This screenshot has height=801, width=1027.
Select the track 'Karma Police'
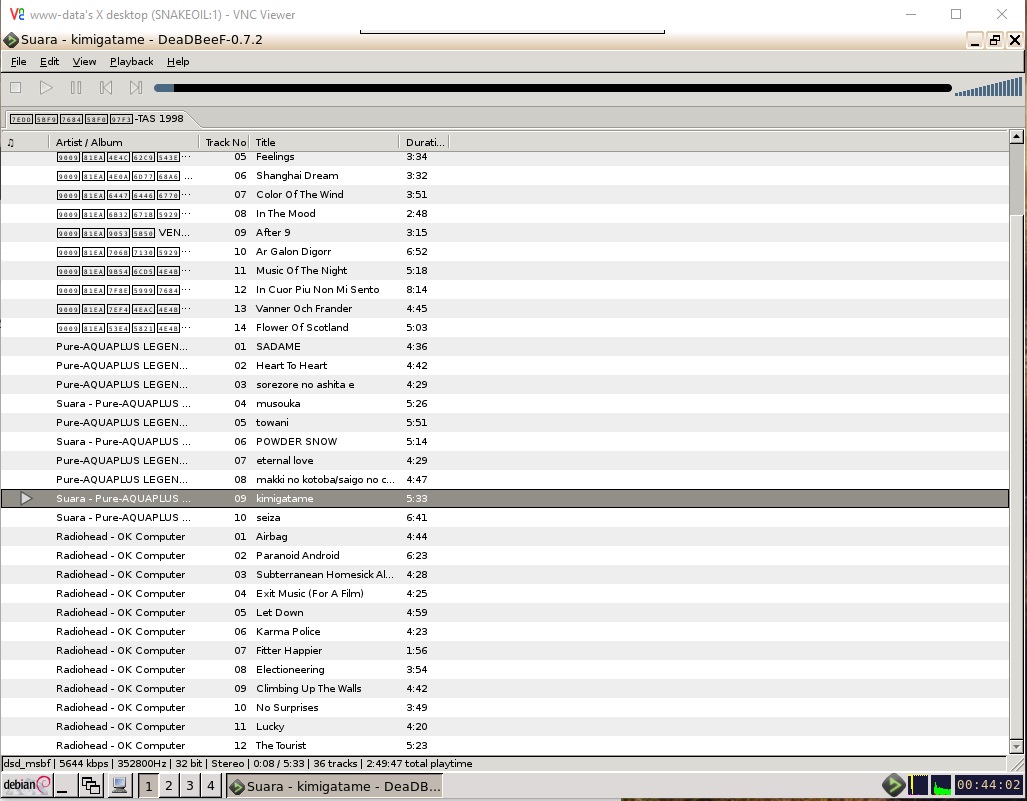point(504,631)
